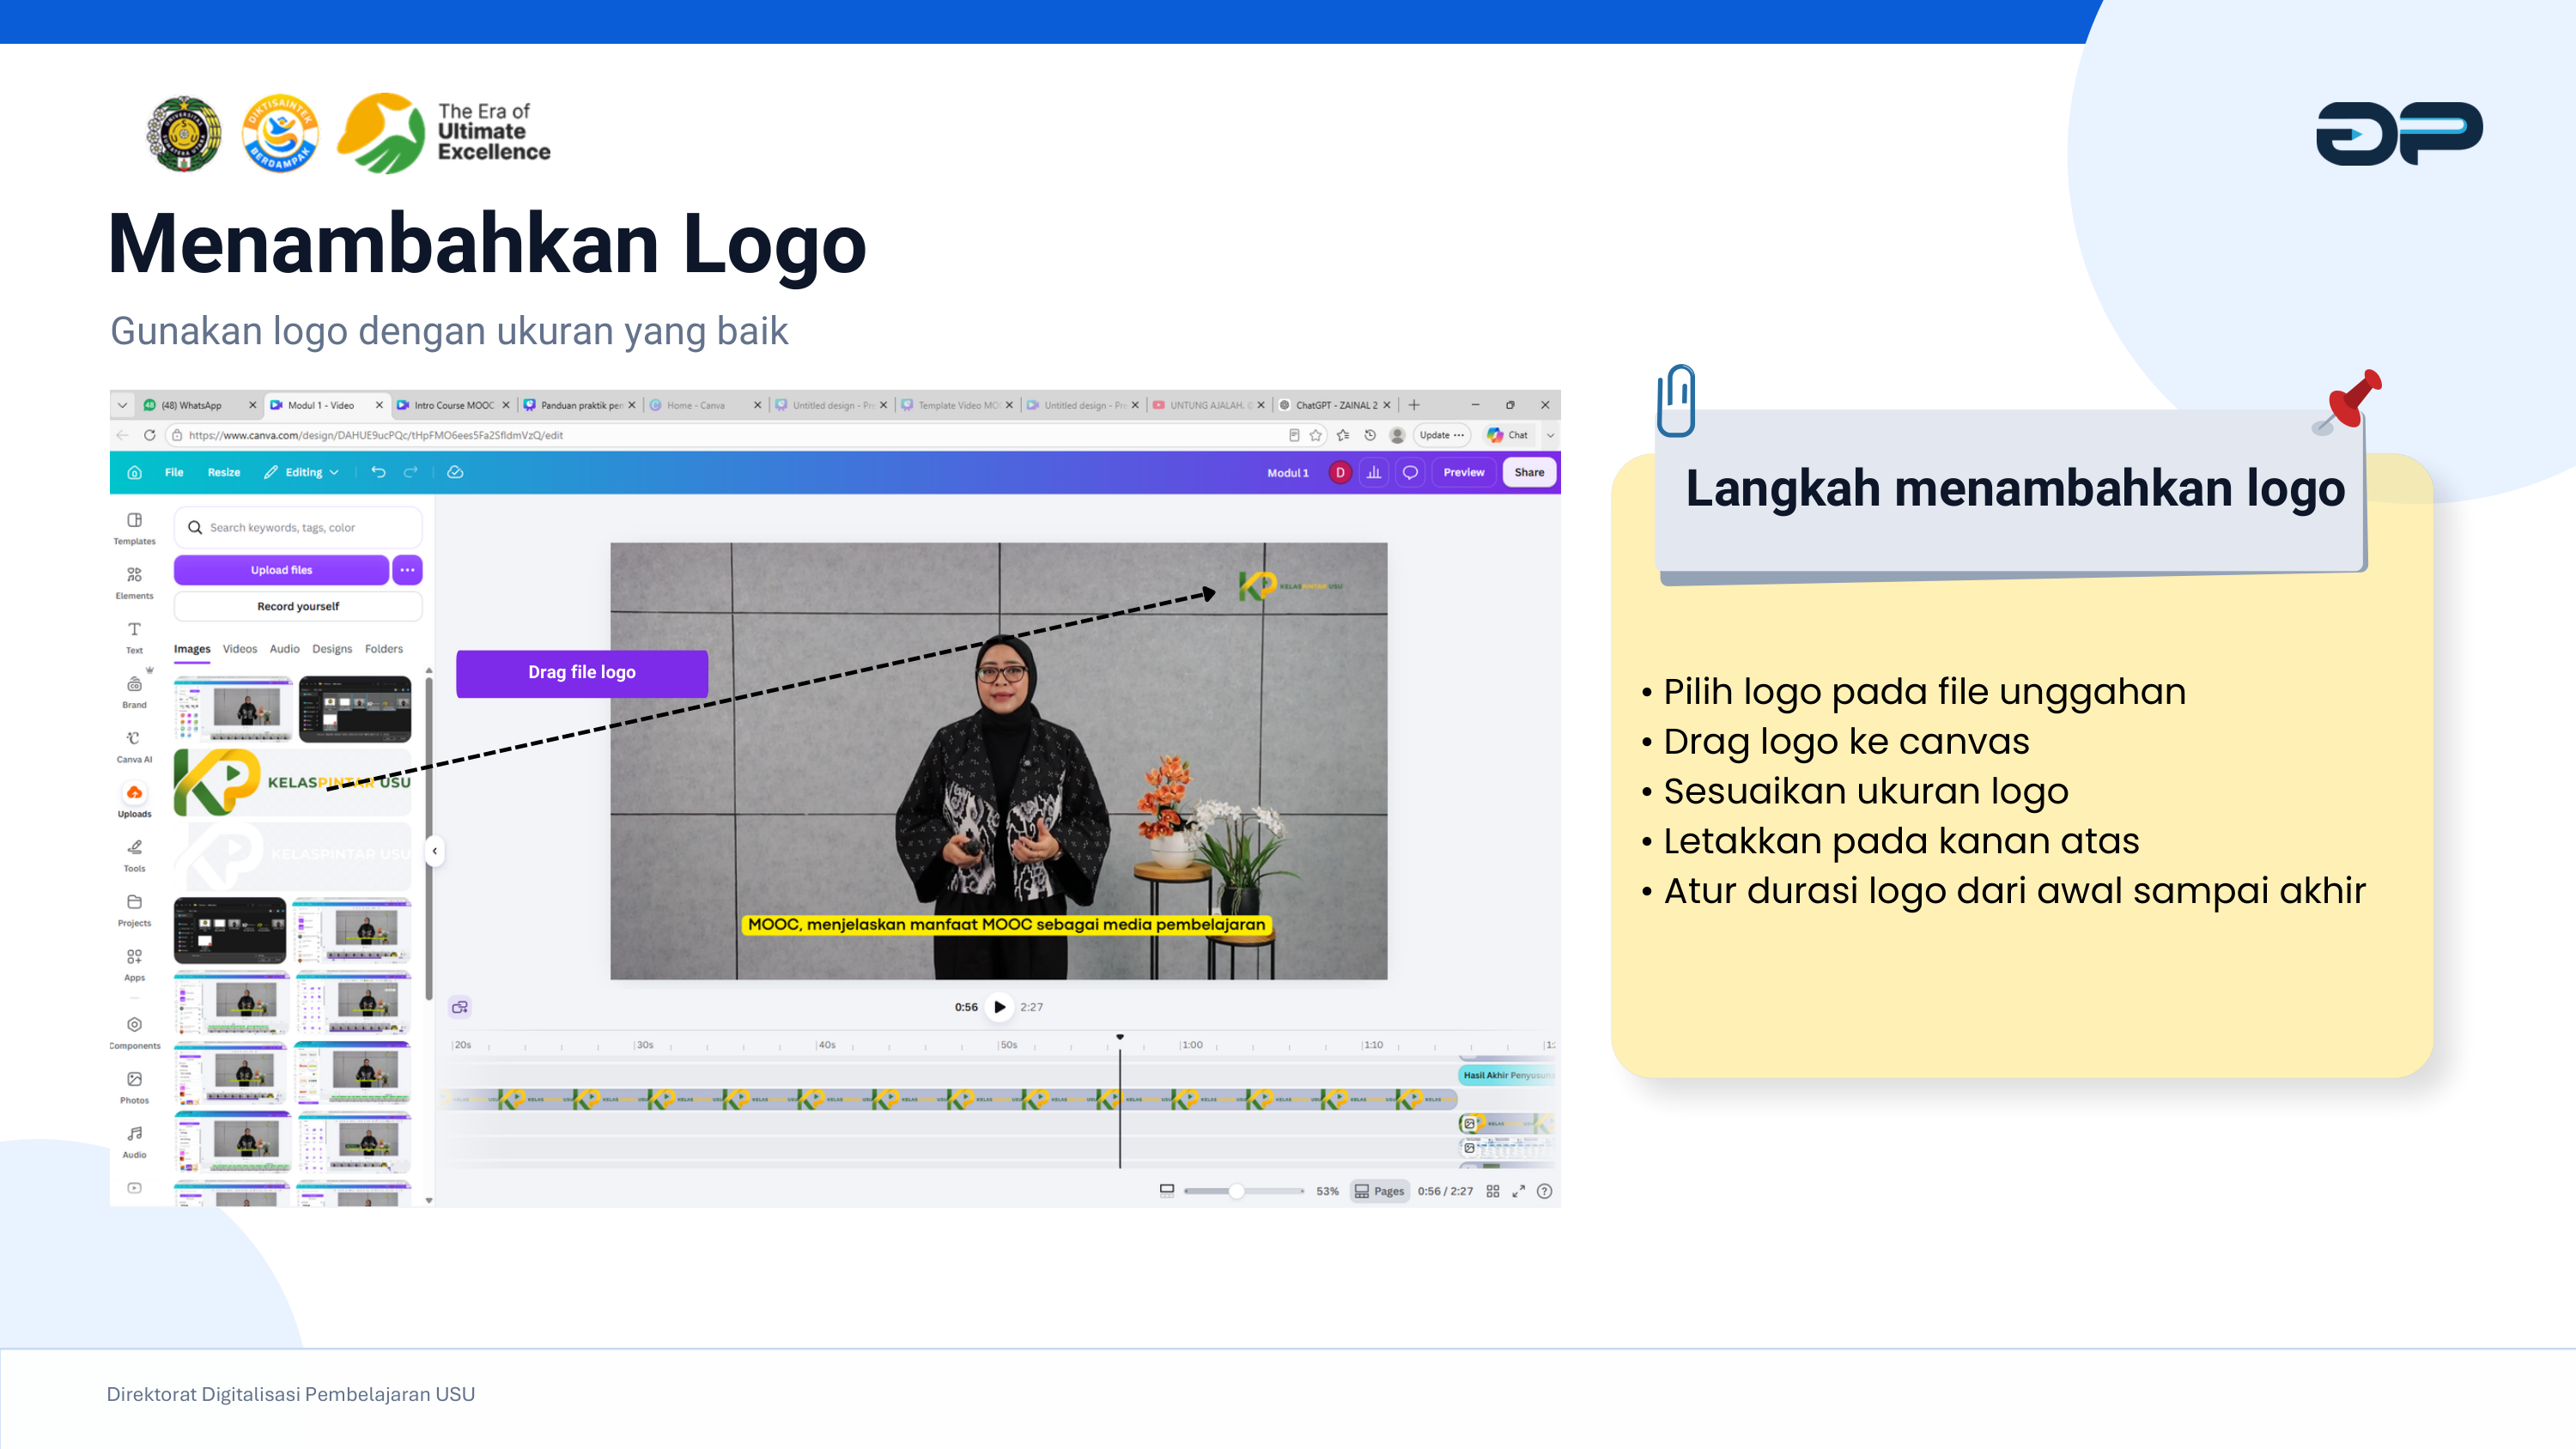Expand the tab list chevron at top-left
2576x1449 pixels.
(x=122, y=405)
